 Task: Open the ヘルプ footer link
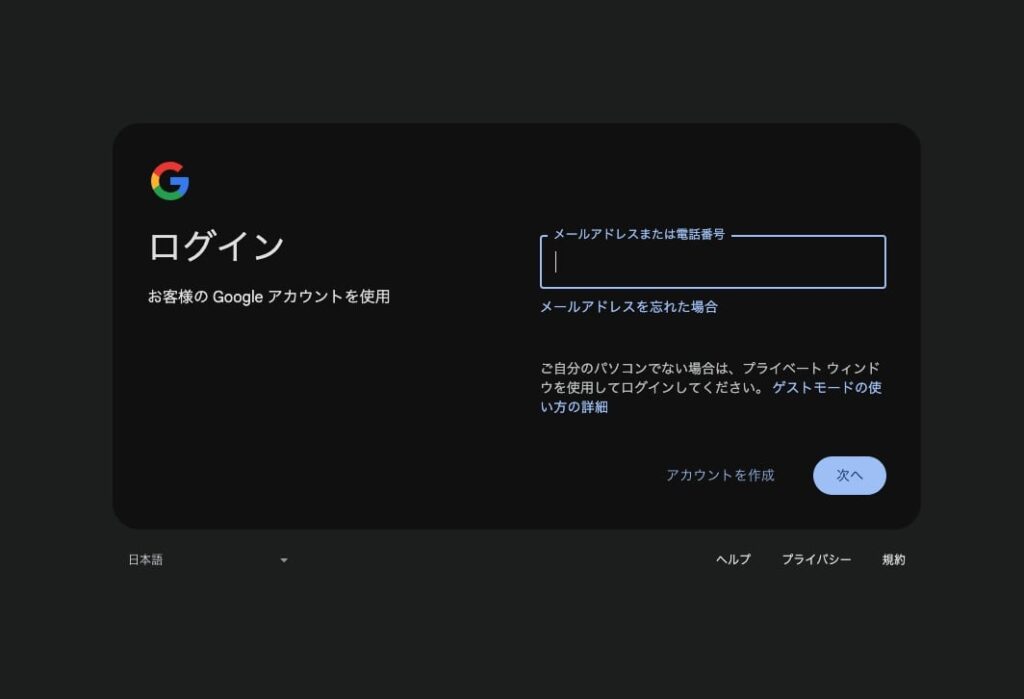click(x=733, y=560)
